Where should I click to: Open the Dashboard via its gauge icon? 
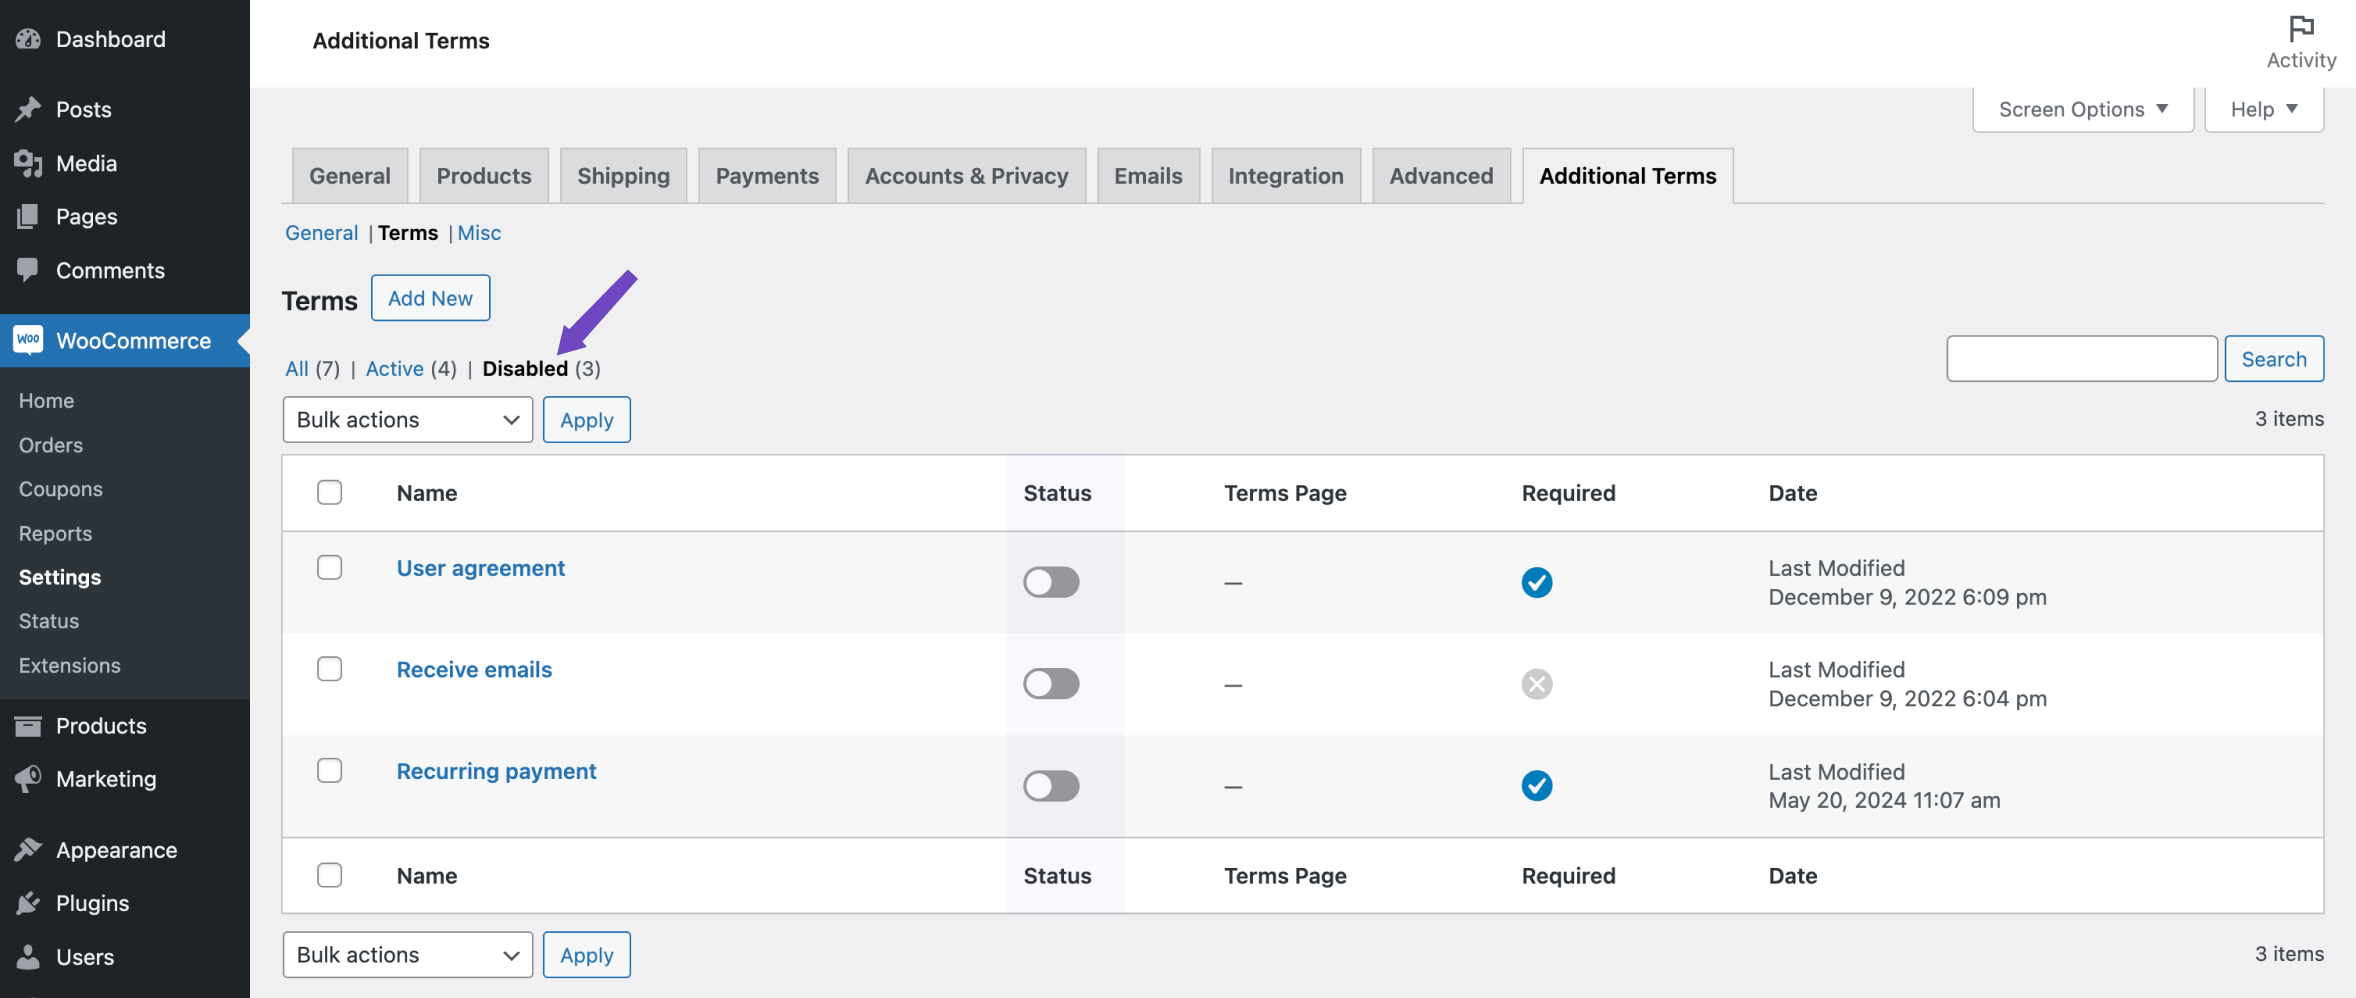coord(28,38)
